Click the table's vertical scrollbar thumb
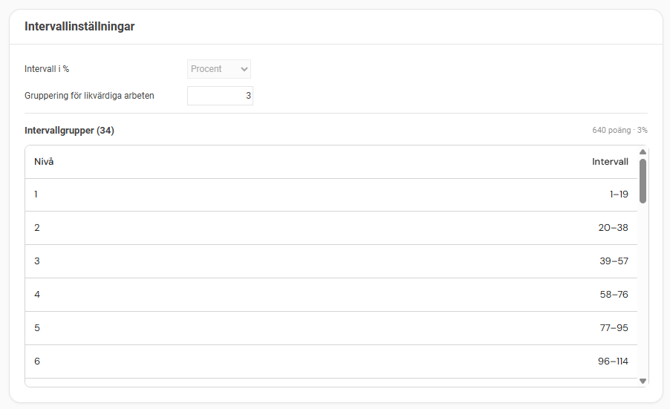 (643, 180)
